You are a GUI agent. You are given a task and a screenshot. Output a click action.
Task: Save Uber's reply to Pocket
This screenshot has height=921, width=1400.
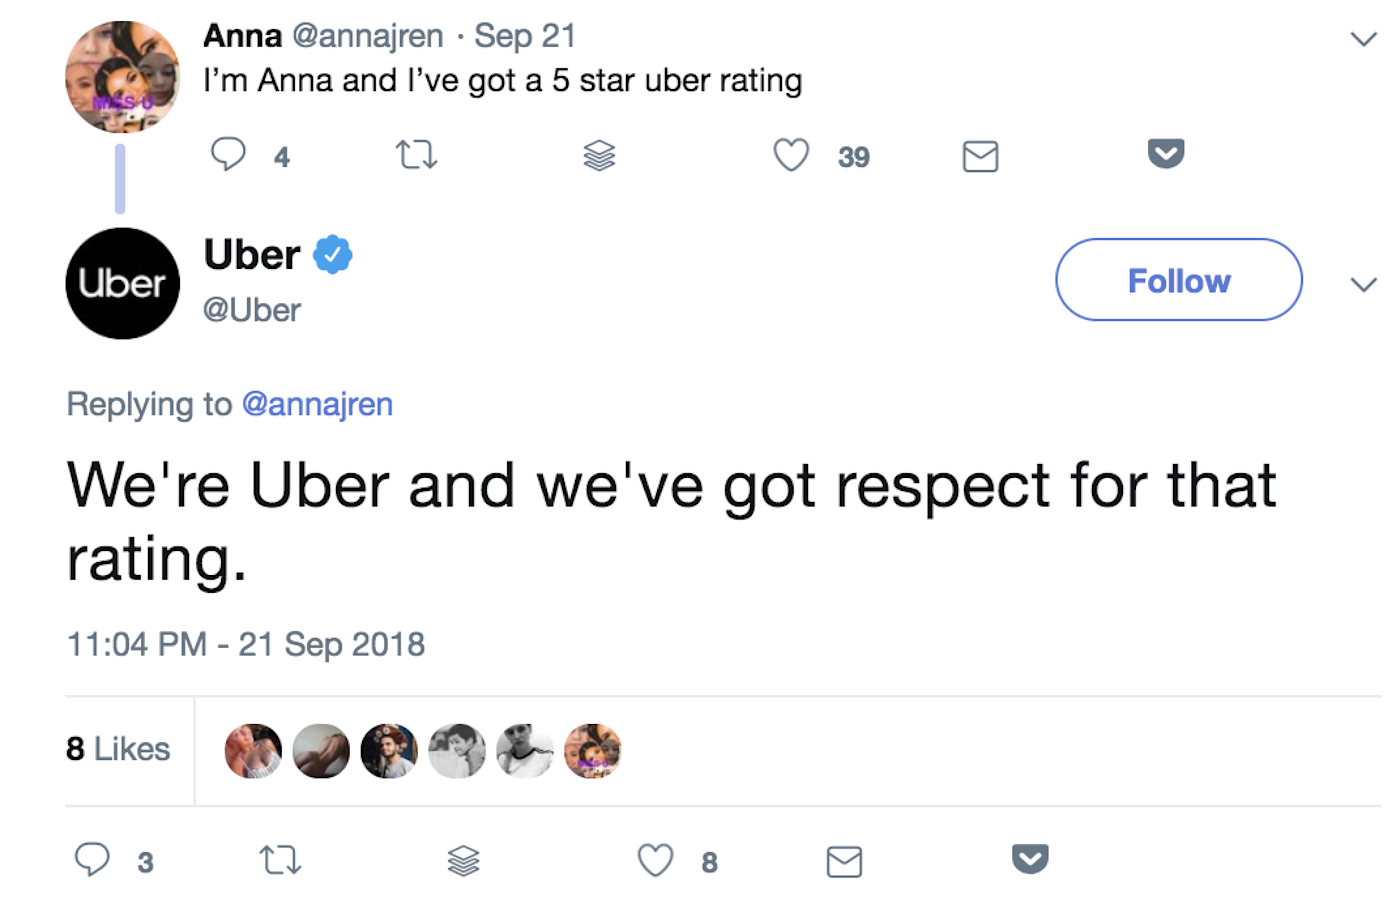1030,858
